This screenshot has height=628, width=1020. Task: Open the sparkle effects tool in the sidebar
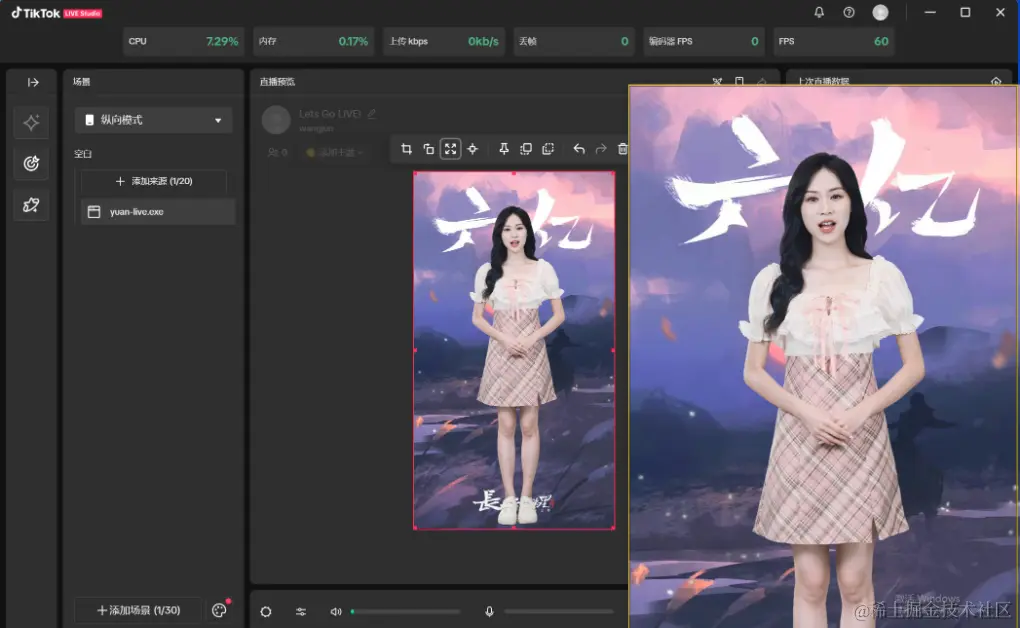point(31,122)
